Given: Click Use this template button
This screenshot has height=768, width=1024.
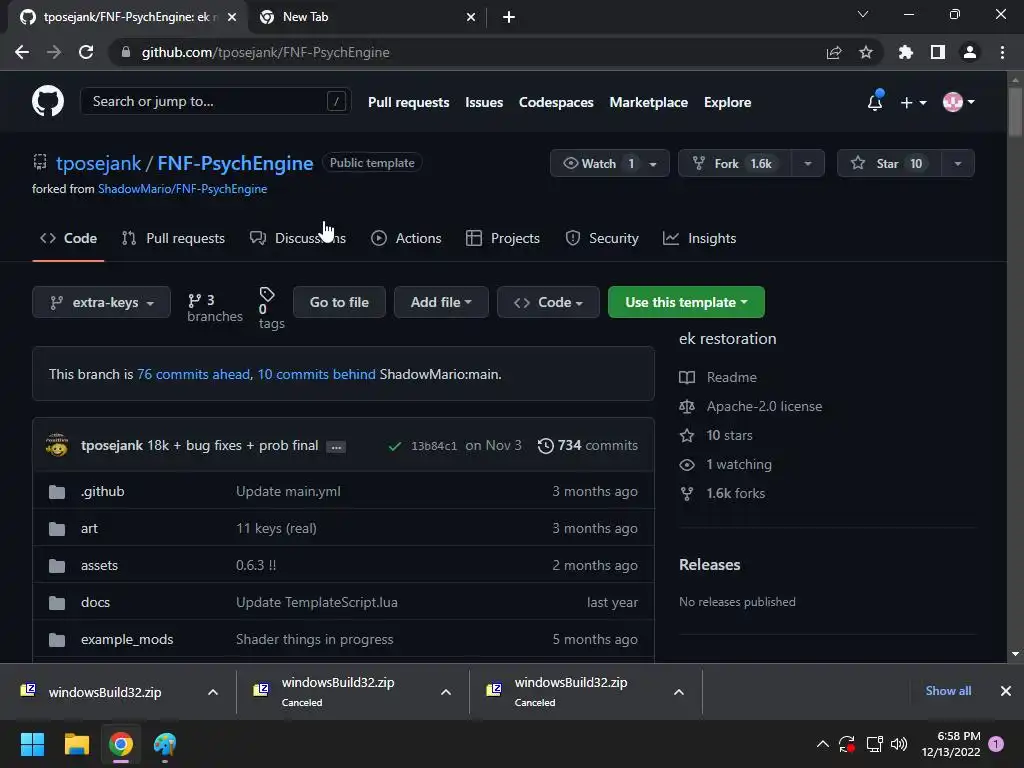Looking at the screenshot, I should pos(686,302).
